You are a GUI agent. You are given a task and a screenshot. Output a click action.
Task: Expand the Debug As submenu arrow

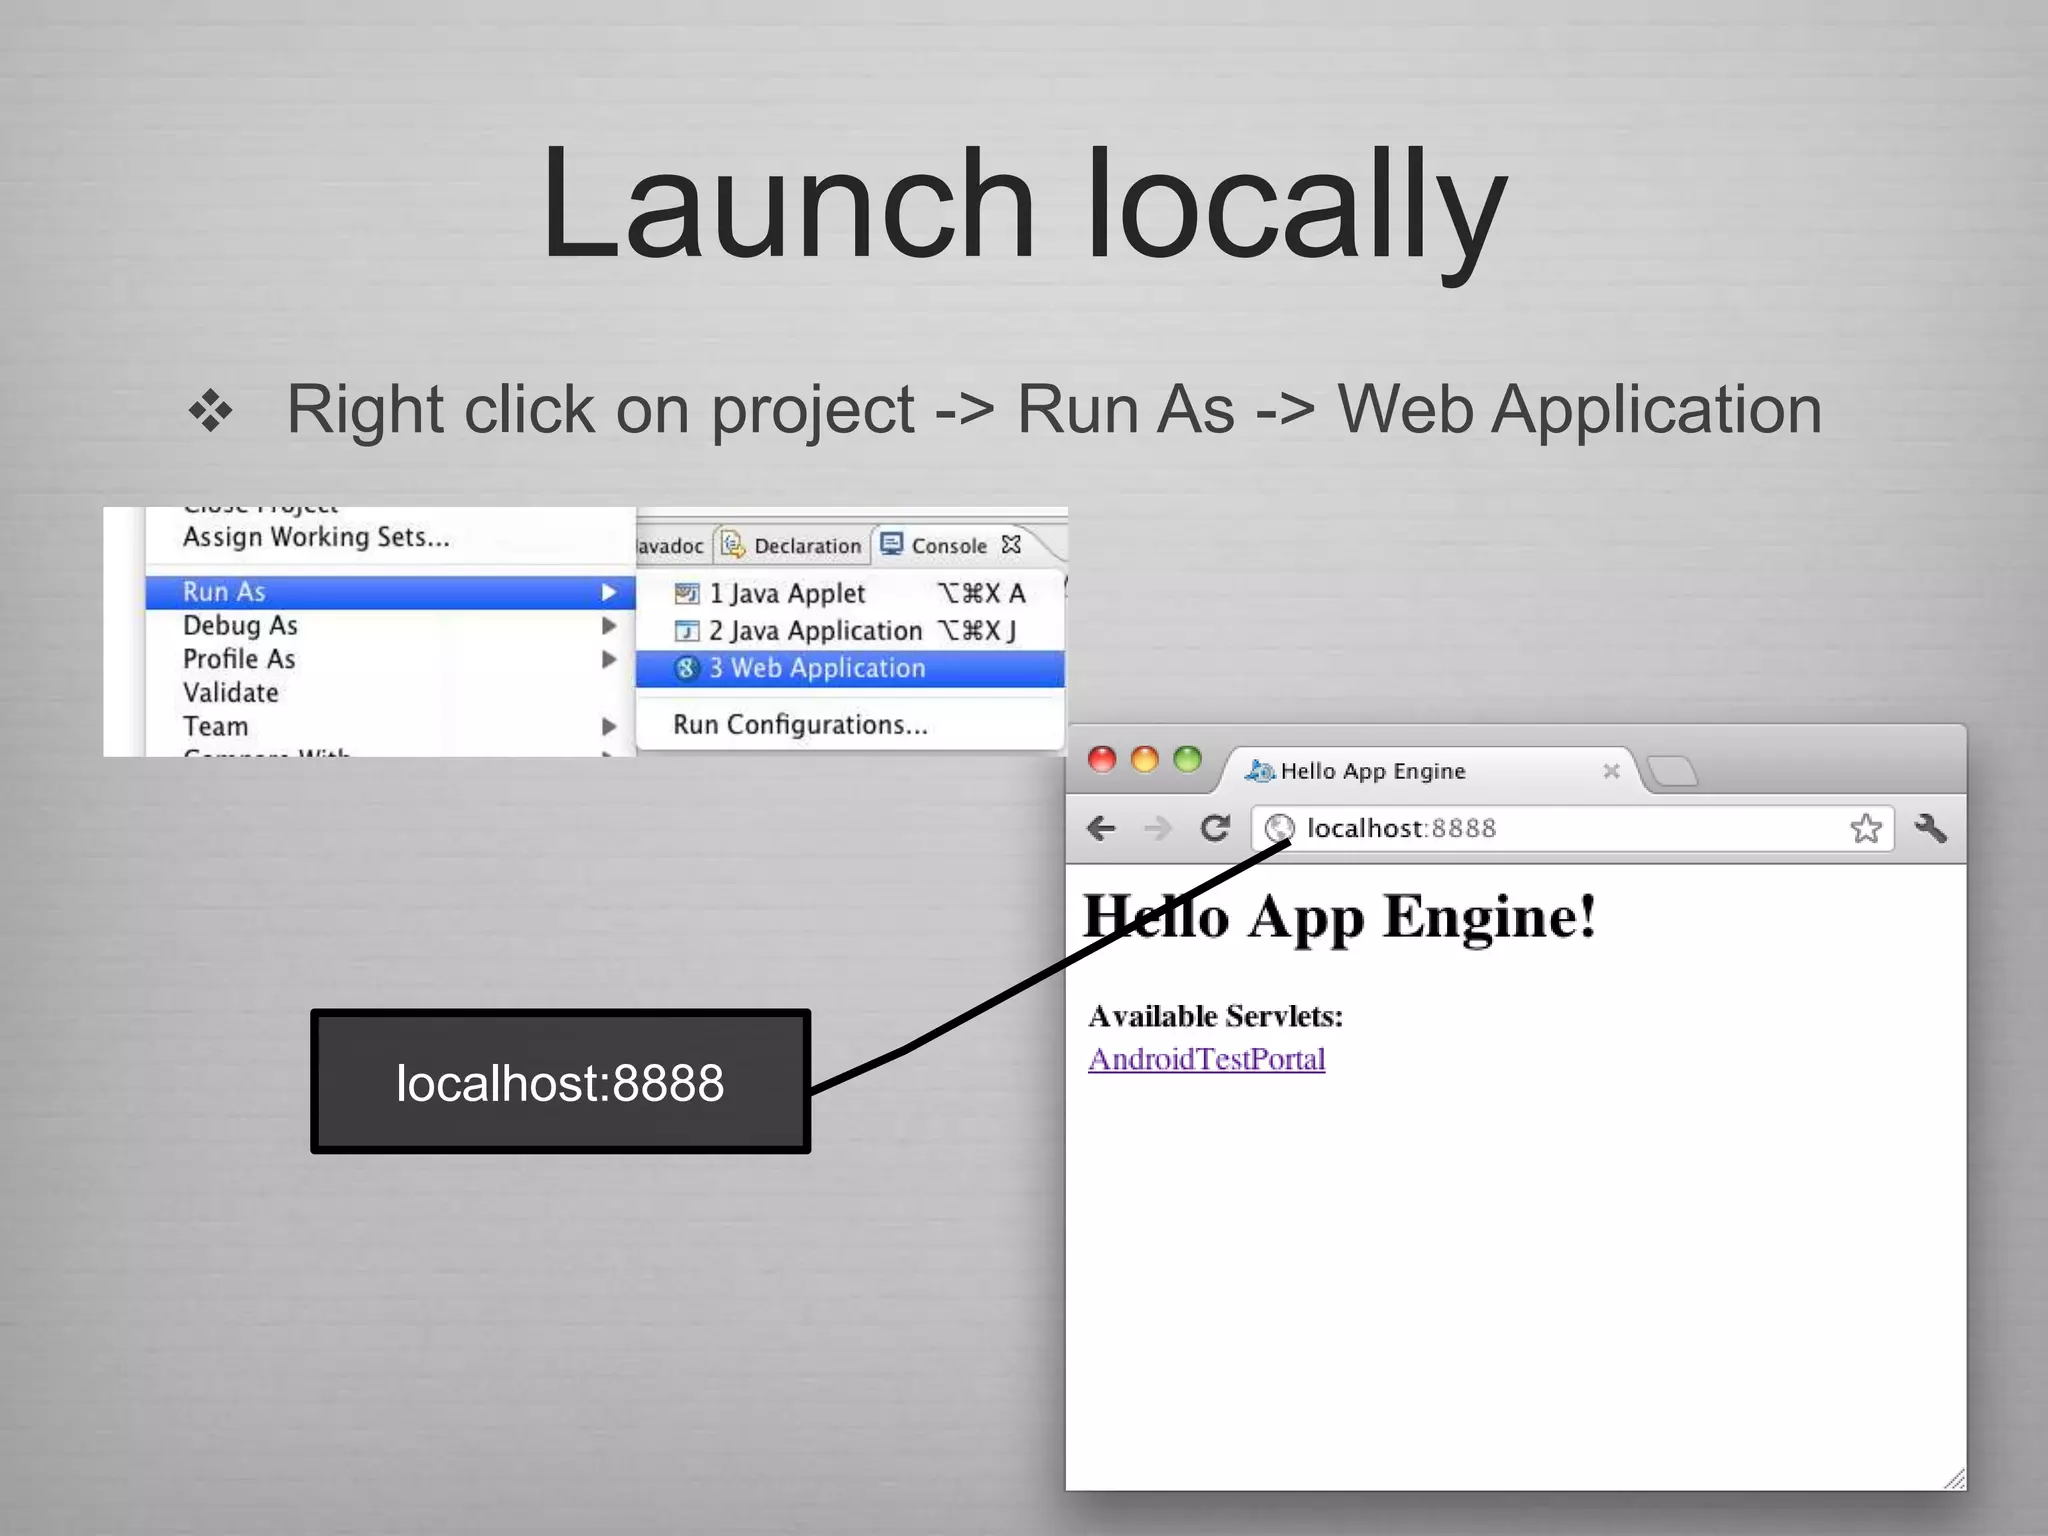click(608, 626)
